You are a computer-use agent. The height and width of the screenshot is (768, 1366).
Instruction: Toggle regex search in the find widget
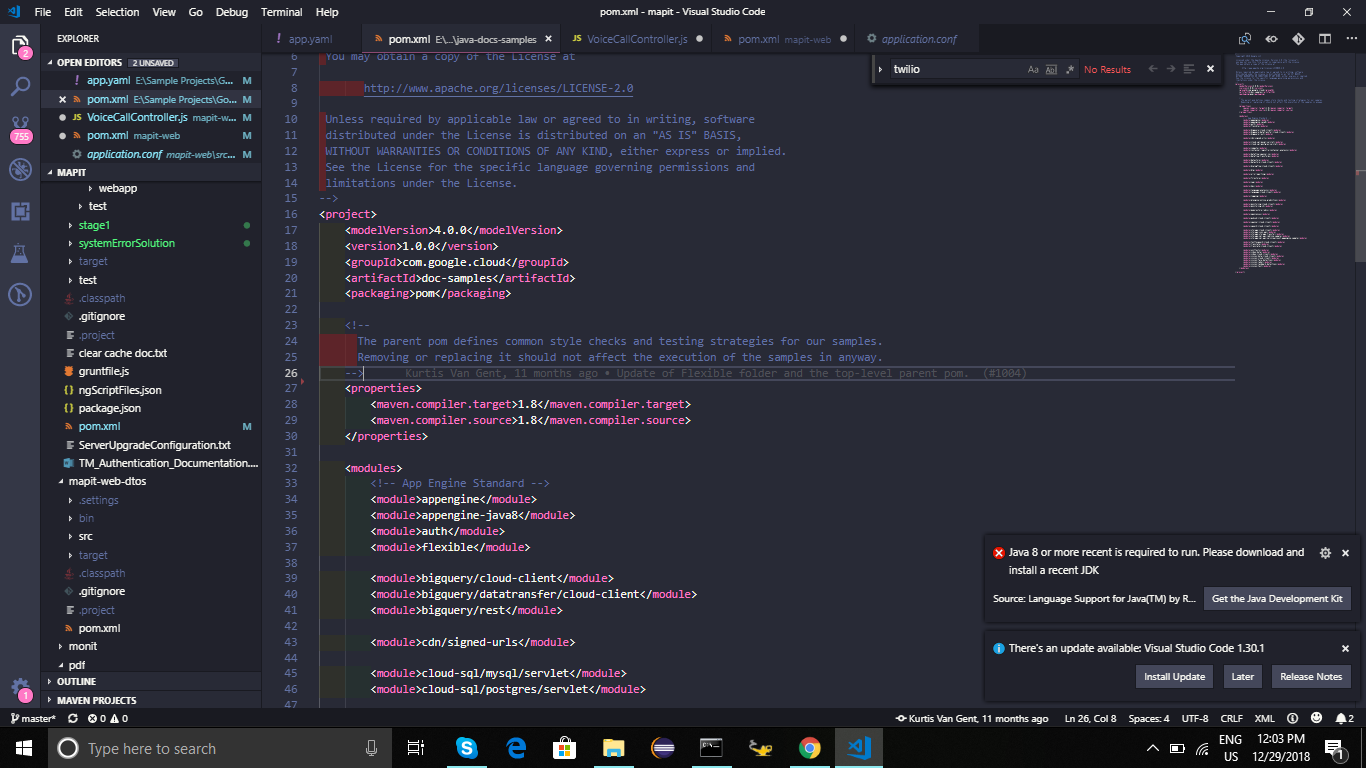click(x=1070, y=68)
